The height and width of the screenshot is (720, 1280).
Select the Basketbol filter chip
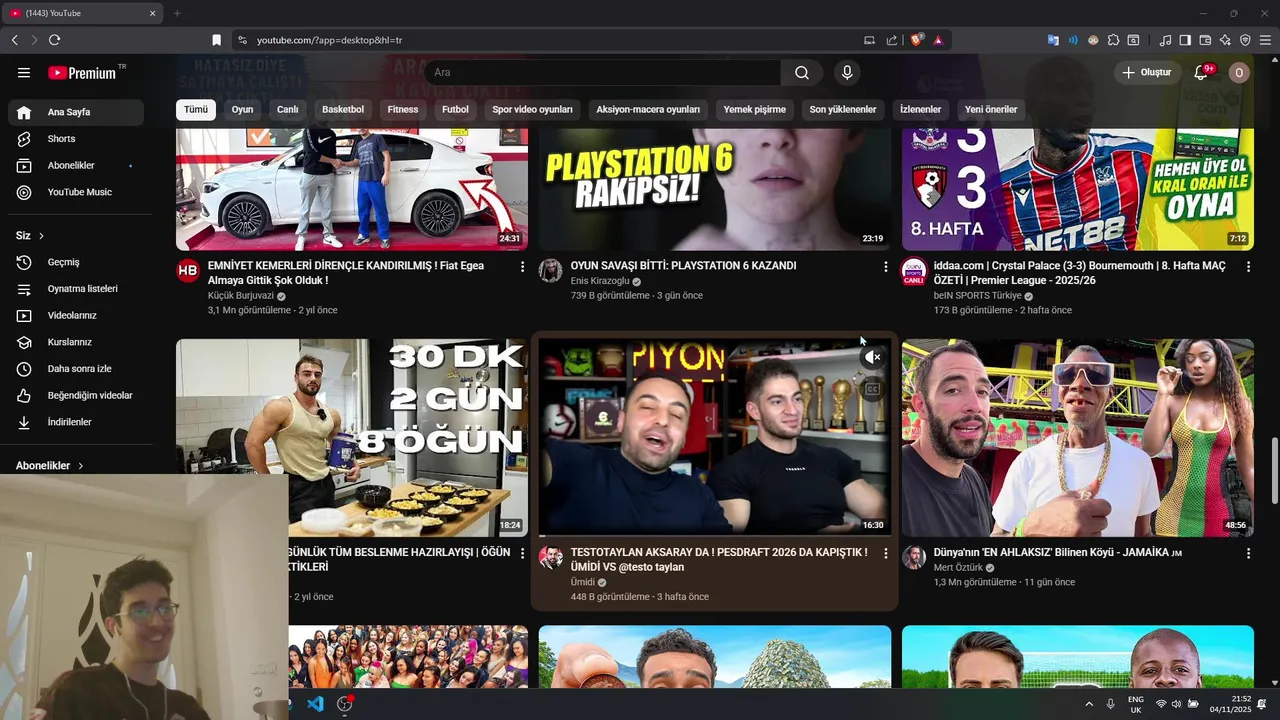pos(343,110)
